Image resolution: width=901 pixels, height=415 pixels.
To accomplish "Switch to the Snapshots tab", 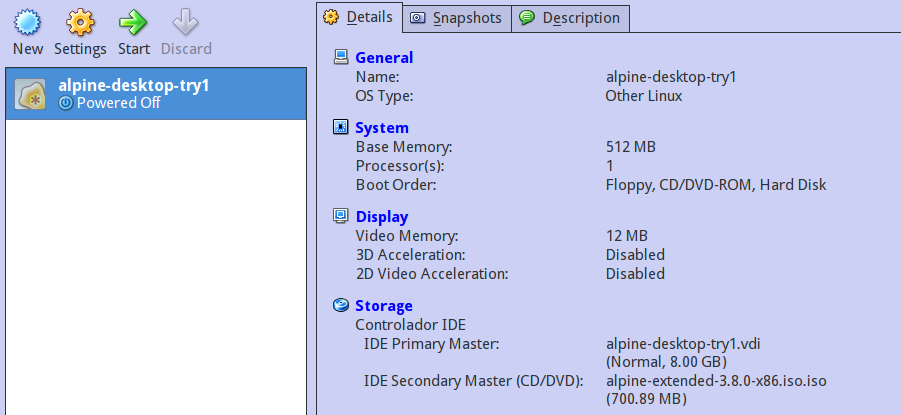I will [x=457, y=18].
